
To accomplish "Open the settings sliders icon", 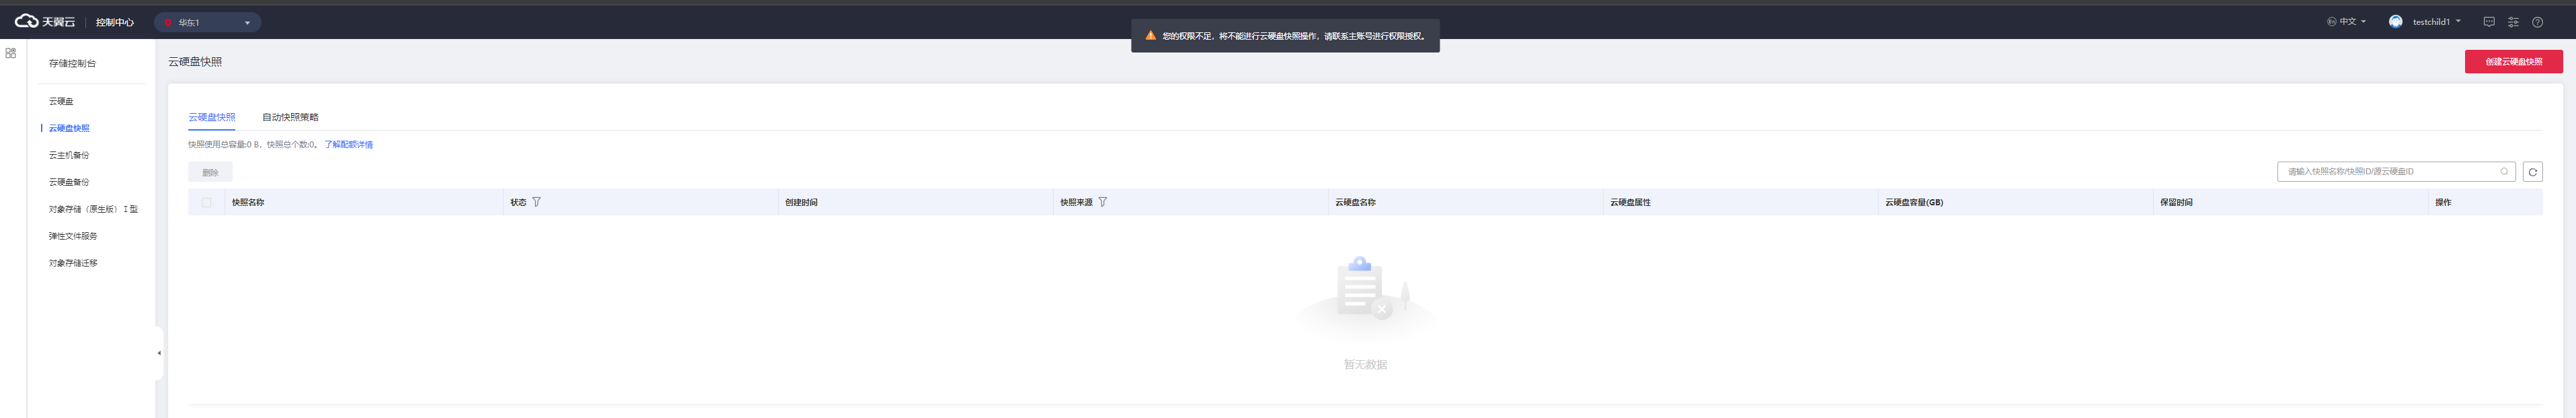I will tap(2513, 22).
